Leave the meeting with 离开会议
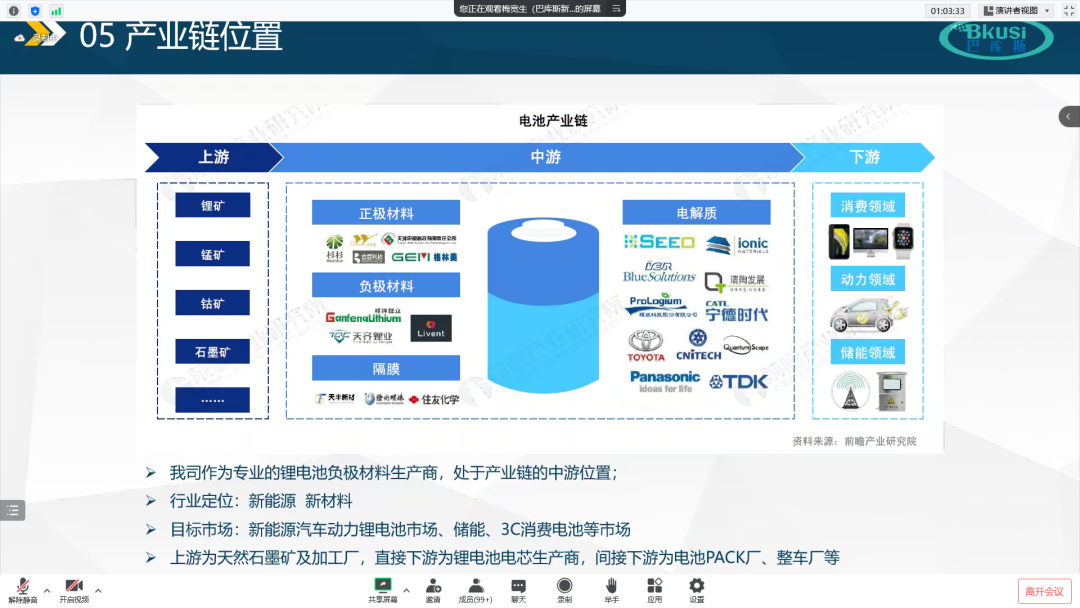 [x=1044, y=591]
